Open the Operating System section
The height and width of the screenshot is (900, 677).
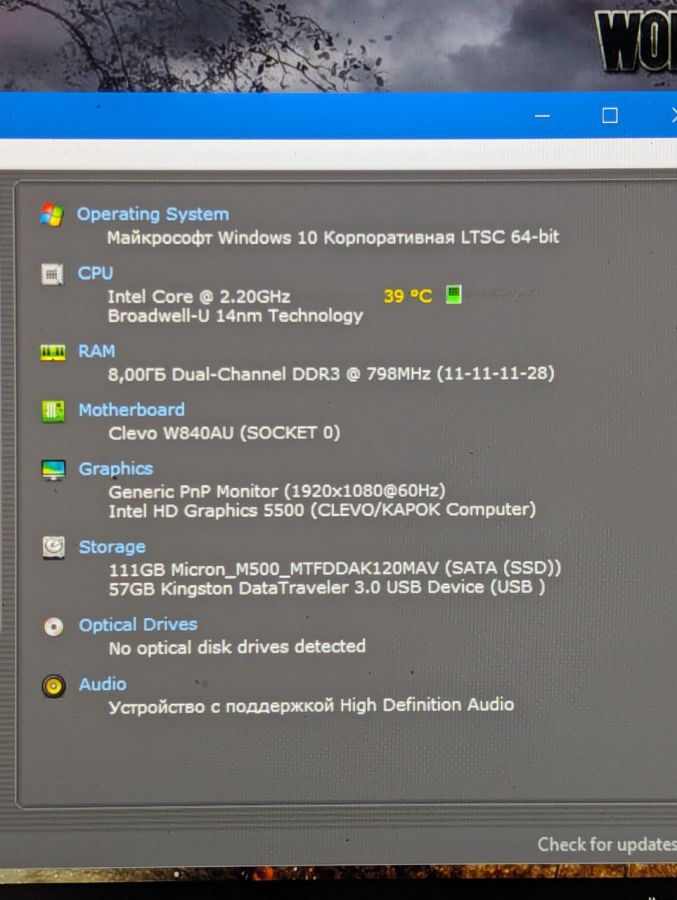153,214
